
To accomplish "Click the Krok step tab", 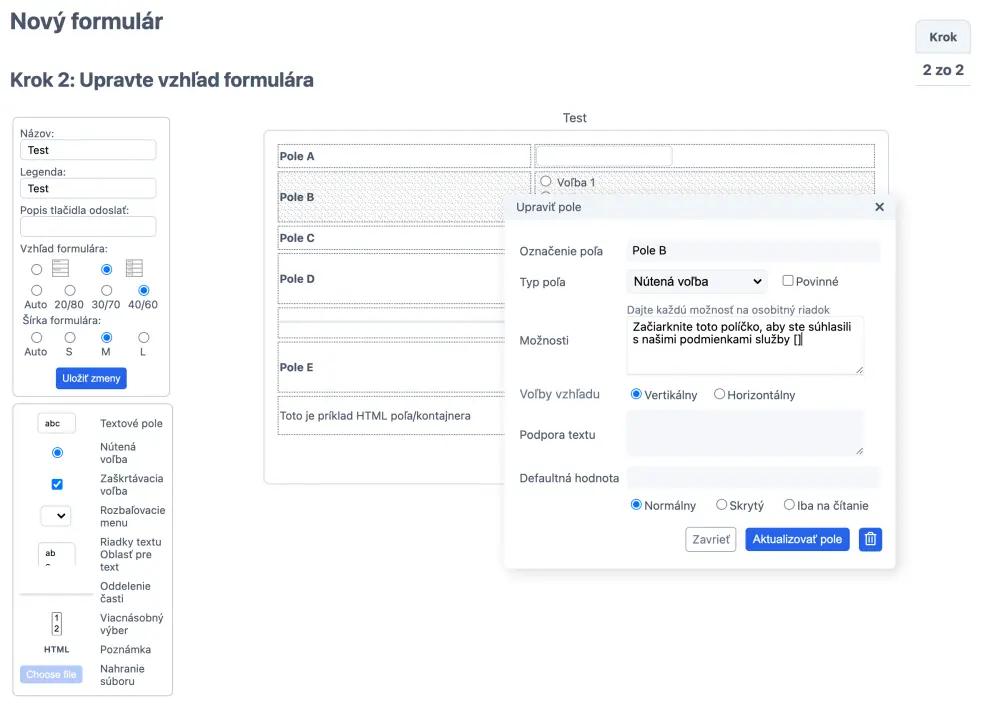I will coord(943,37).
